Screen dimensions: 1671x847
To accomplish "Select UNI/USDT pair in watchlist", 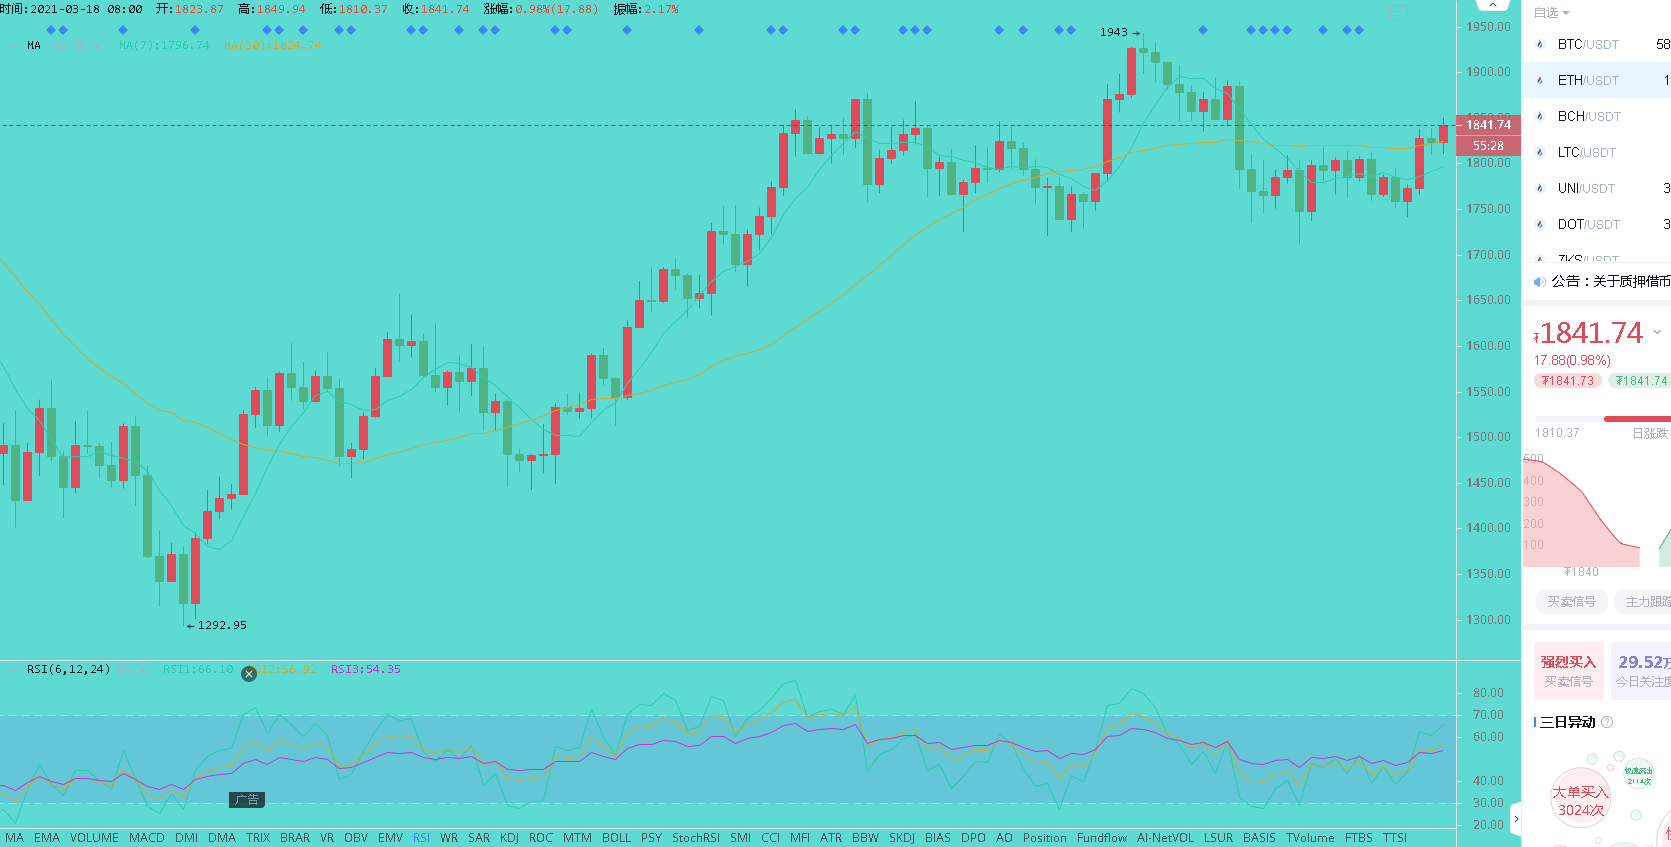I will 1596,188.
